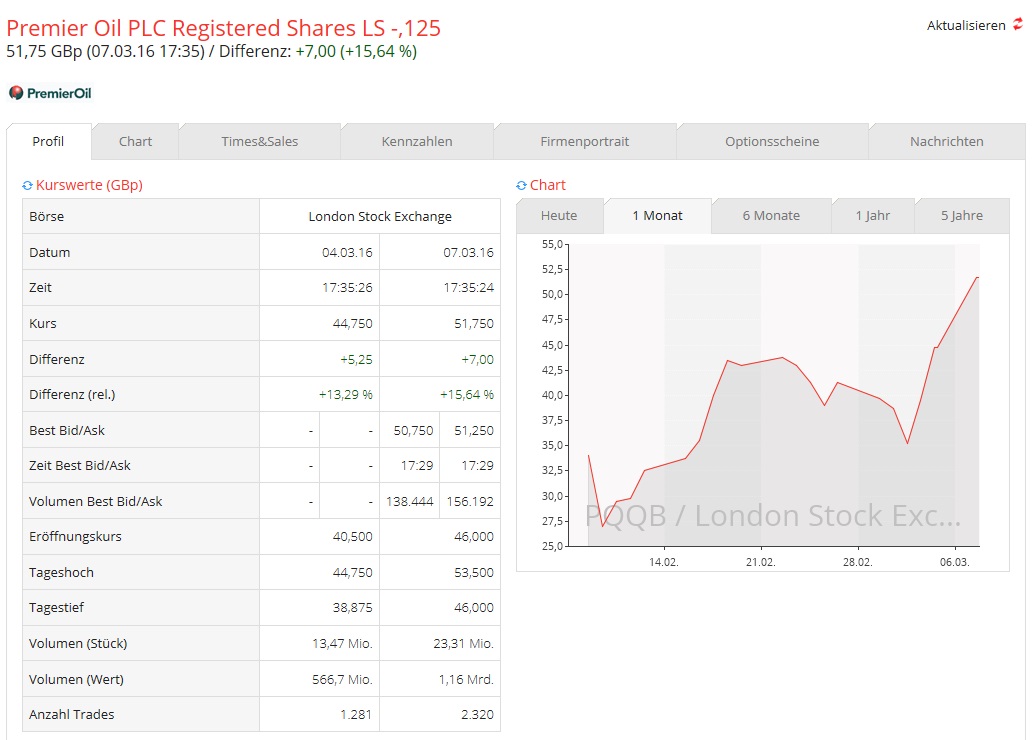The image size is (1032, 740).
Task: Open the Nachrichten tab
Action: click(x=946, y=141)
